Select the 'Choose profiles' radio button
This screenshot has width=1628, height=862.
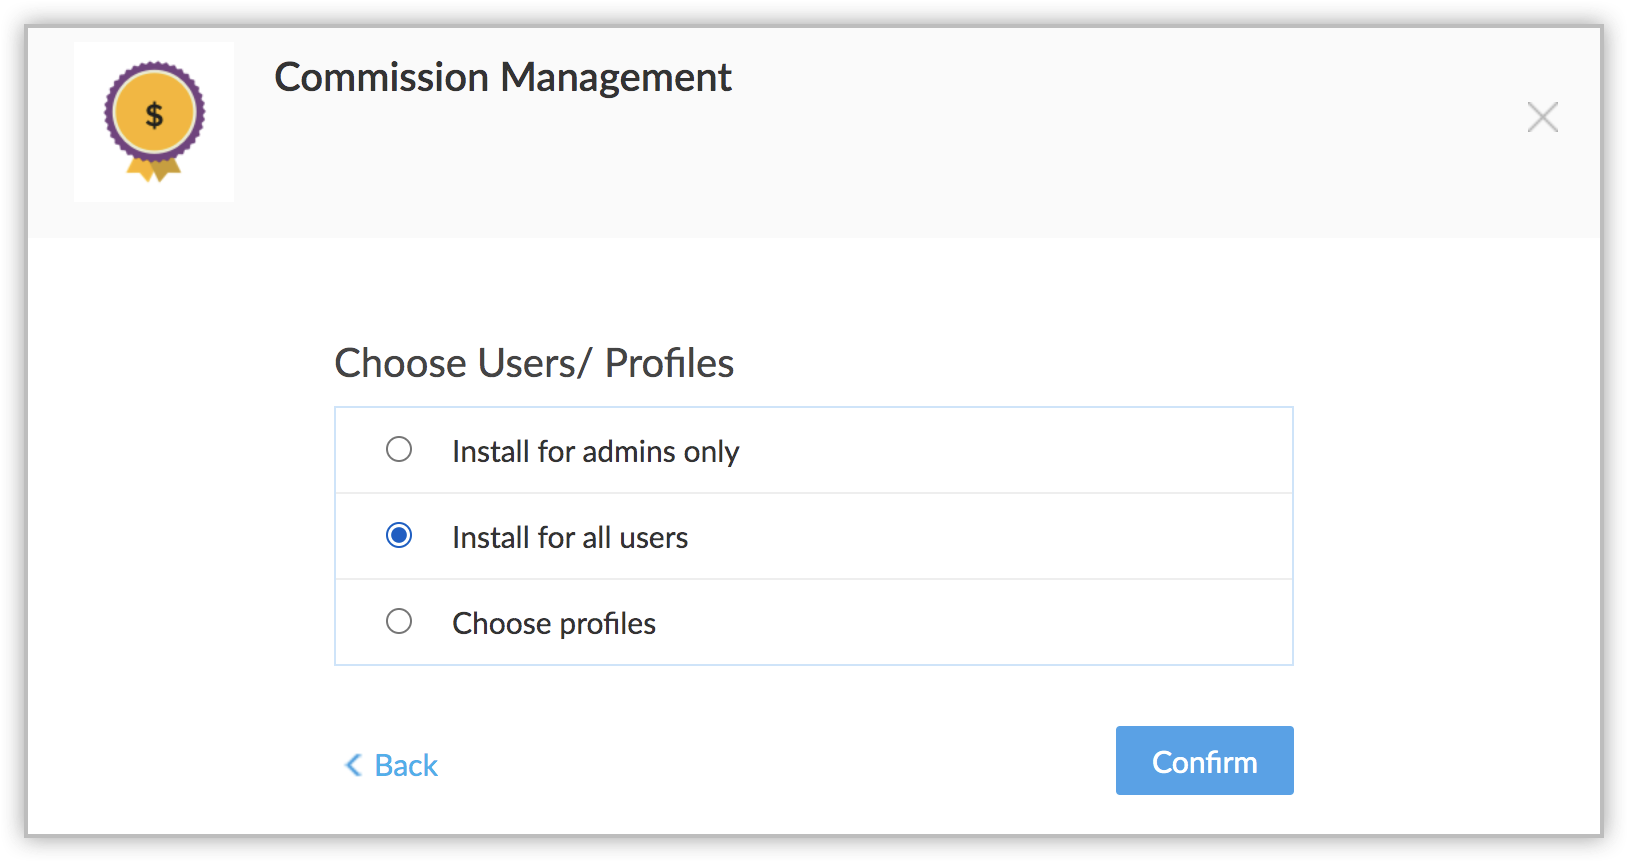pyautogui.click(x=399, y=622)
